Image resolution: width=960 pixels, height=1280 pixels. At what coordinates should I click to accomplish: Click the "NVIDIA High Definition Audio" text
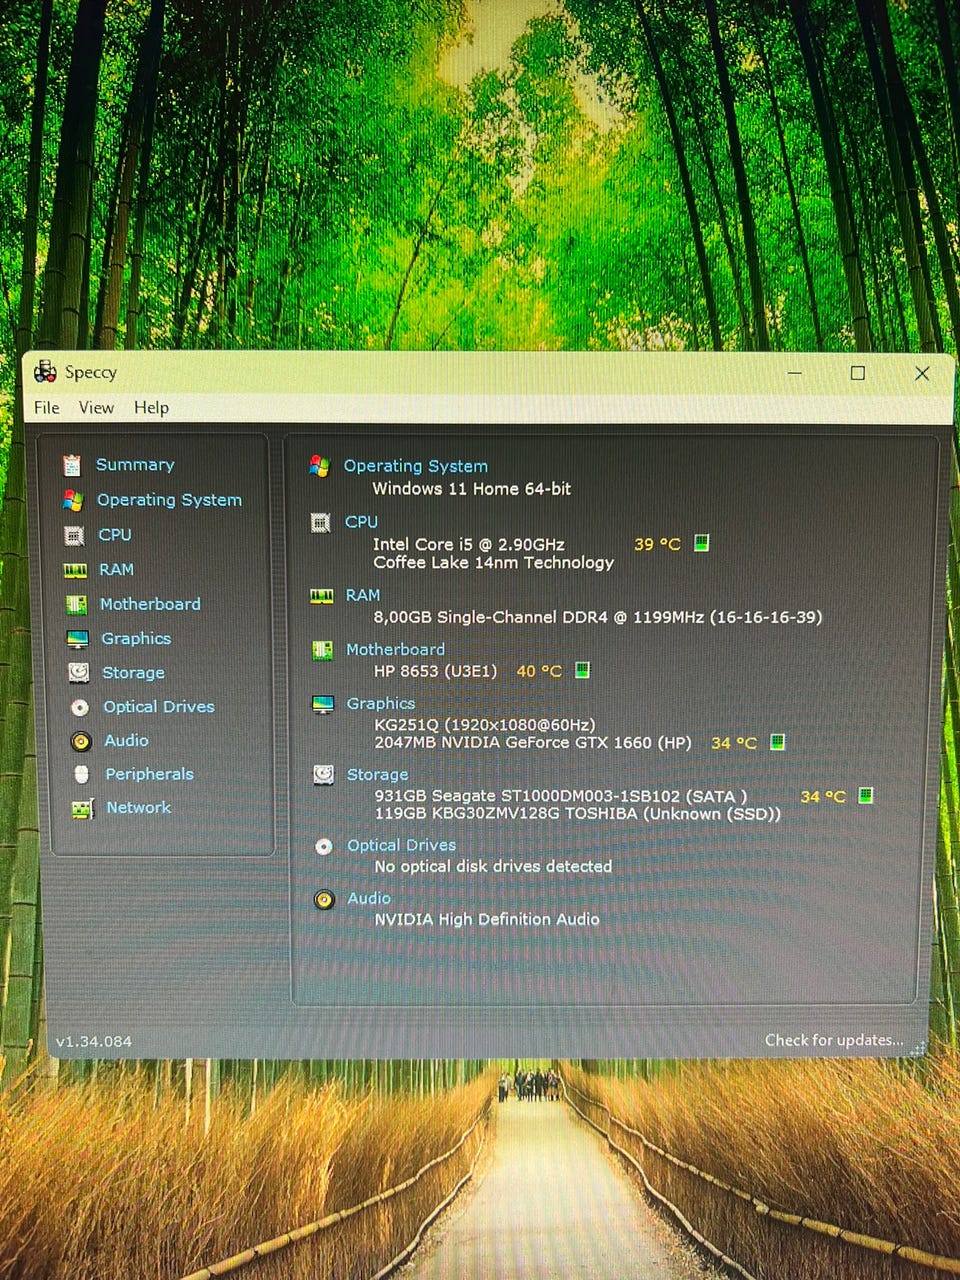pyautogui.click(x=487, y=920)
